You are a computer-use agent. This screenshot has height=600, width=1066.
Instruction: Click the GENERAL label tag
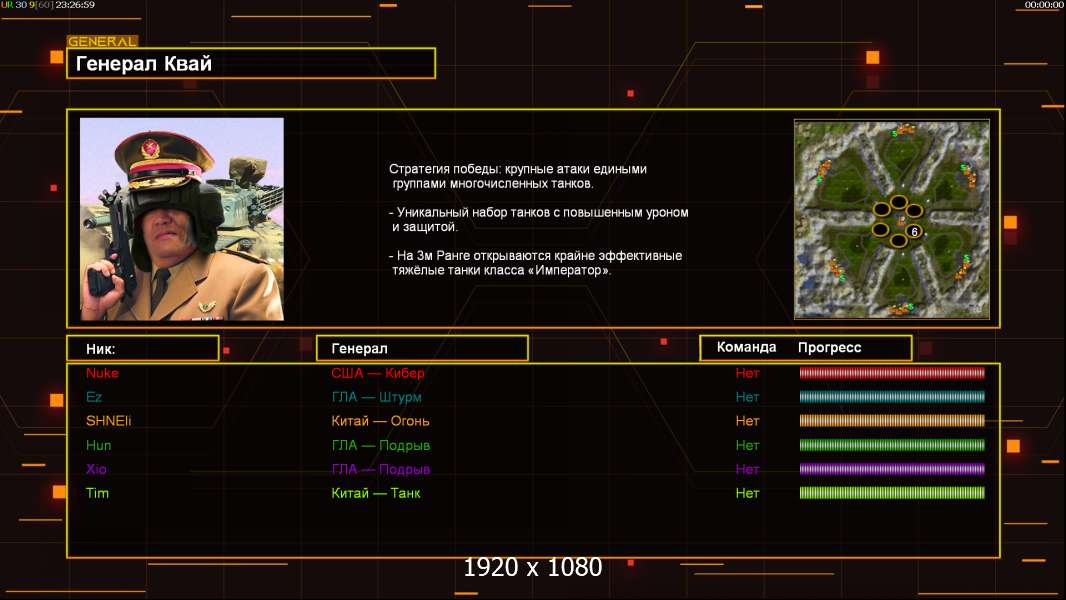click(102, 41)
